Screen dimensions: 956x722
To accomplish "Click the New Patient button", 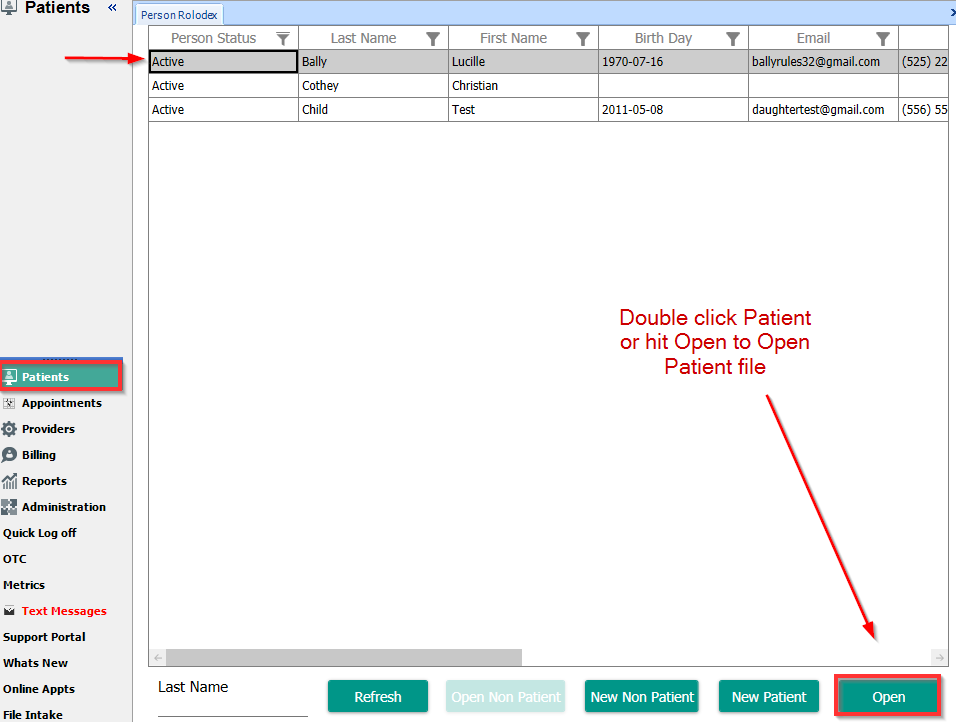I will [x=769, y=696].
